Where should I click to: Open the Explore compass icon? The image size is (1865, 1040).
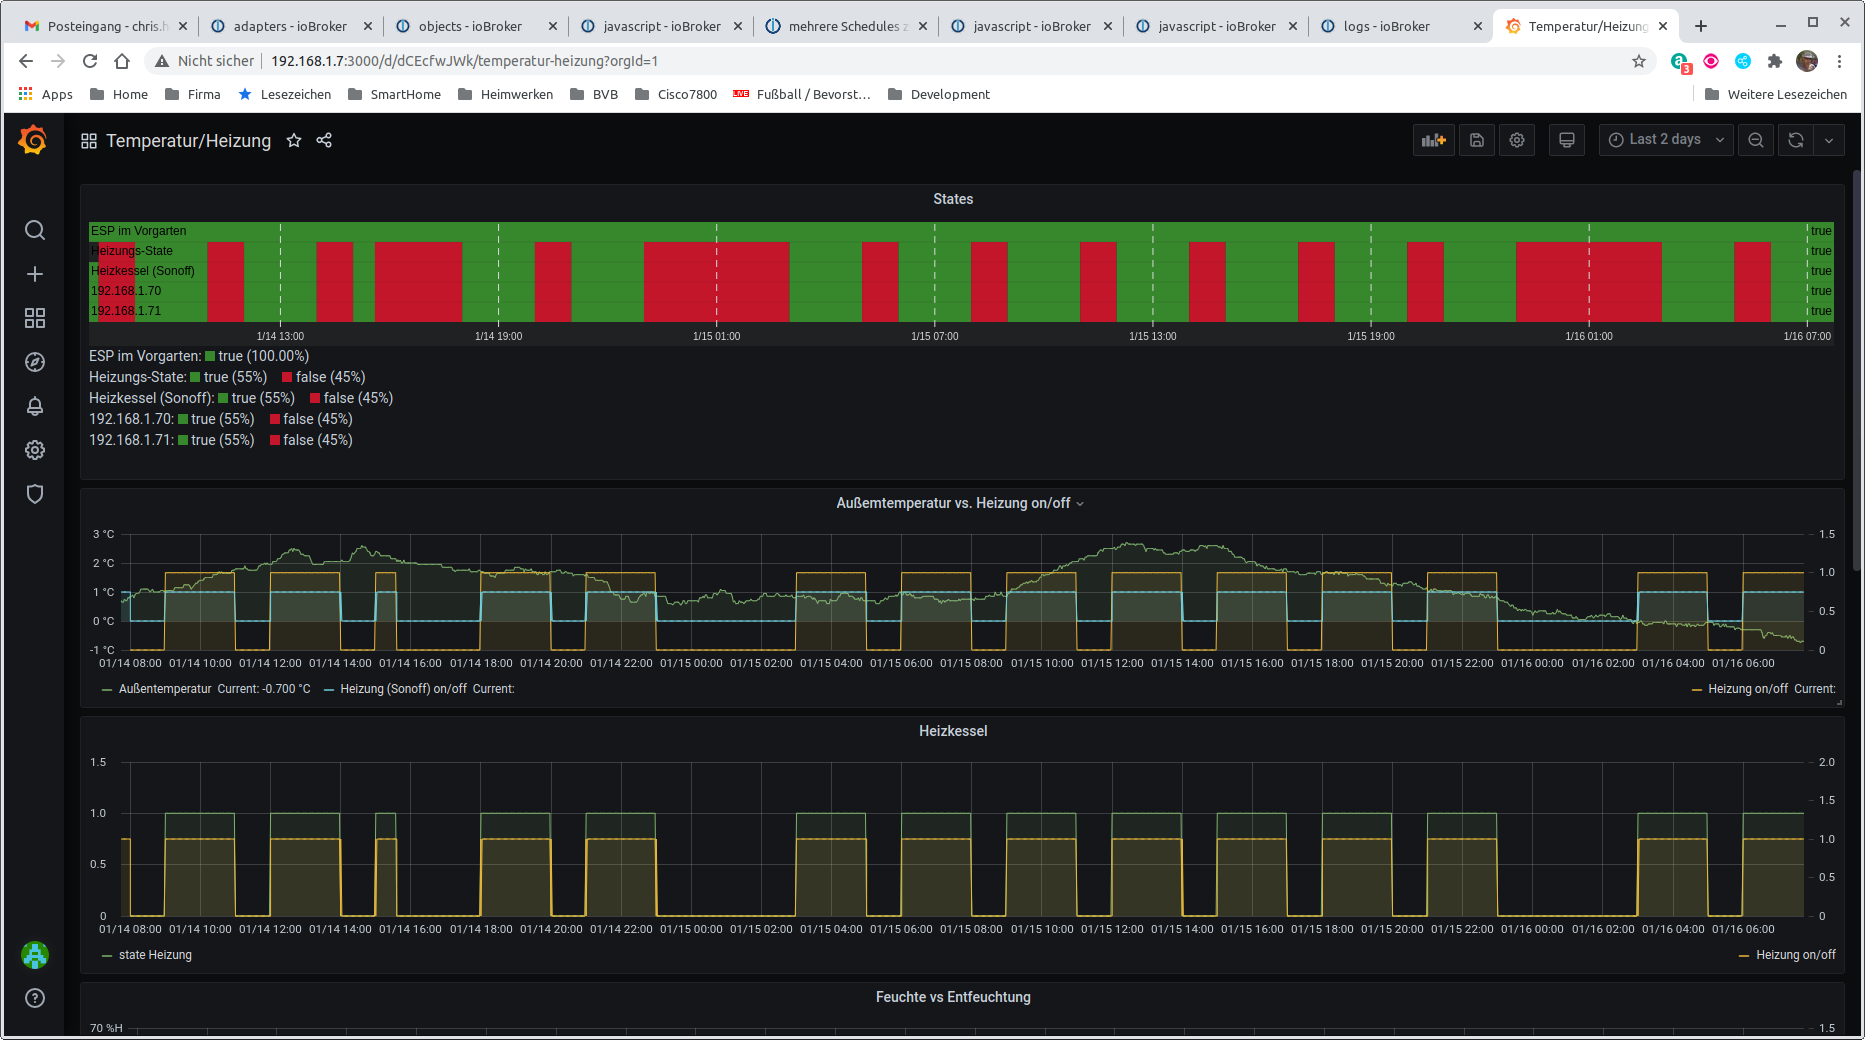pyautogui.click(x=35, y=362)
